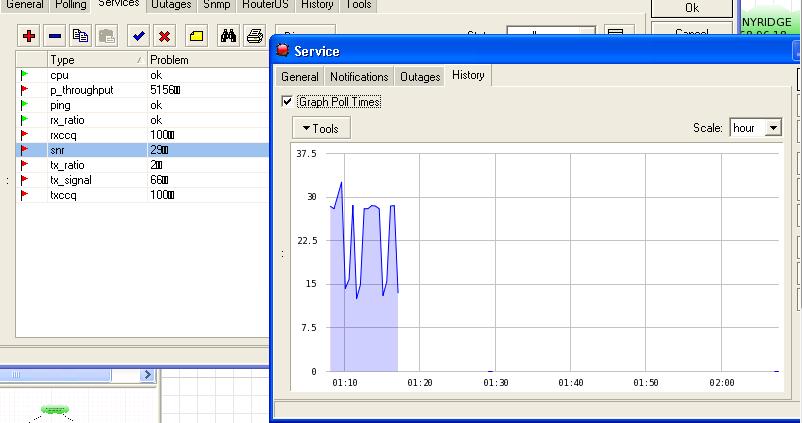The image size is (802, 423).
Task: Click the red flag of p_throughput row
Action: [x=24, y=90]
